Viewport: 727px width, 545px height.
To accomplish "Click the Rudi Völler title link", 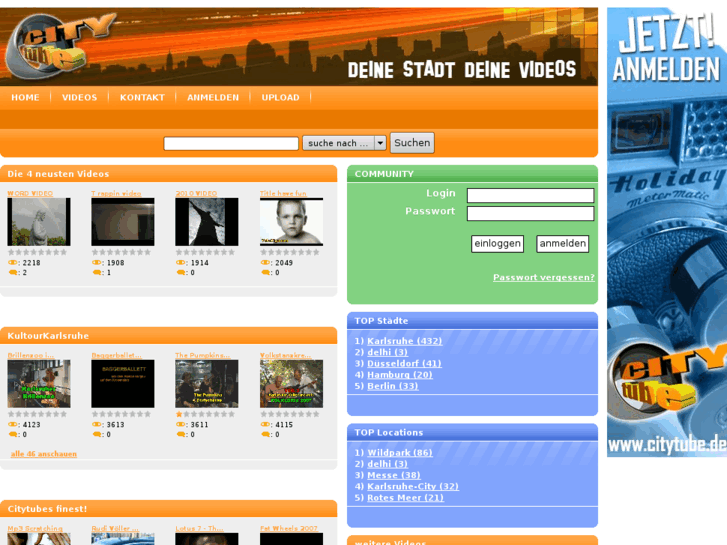I will click(x=115, y=528).
